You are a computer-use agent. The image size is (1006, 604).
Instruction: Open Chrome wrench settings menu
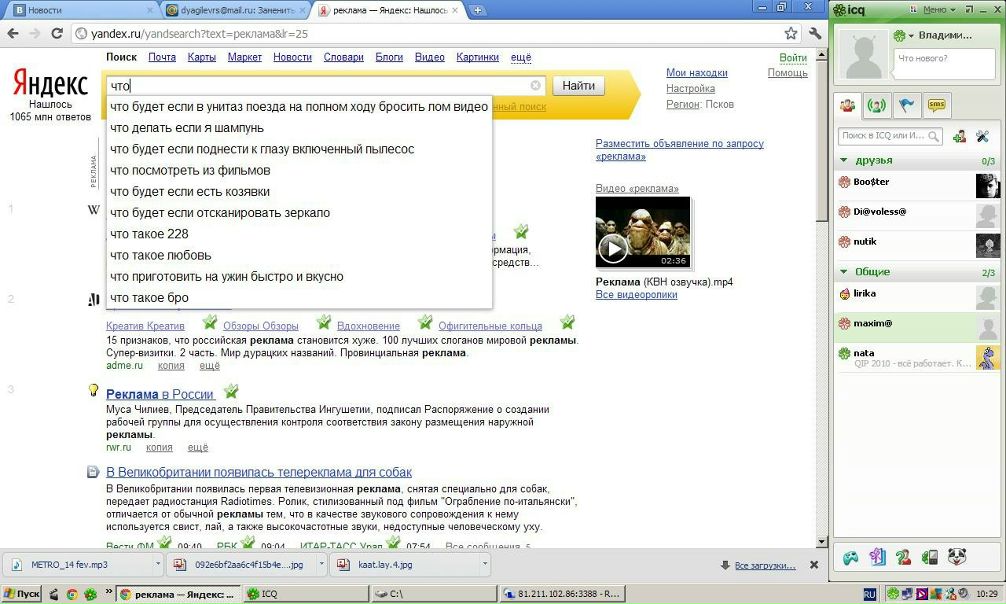pos(815,33)
